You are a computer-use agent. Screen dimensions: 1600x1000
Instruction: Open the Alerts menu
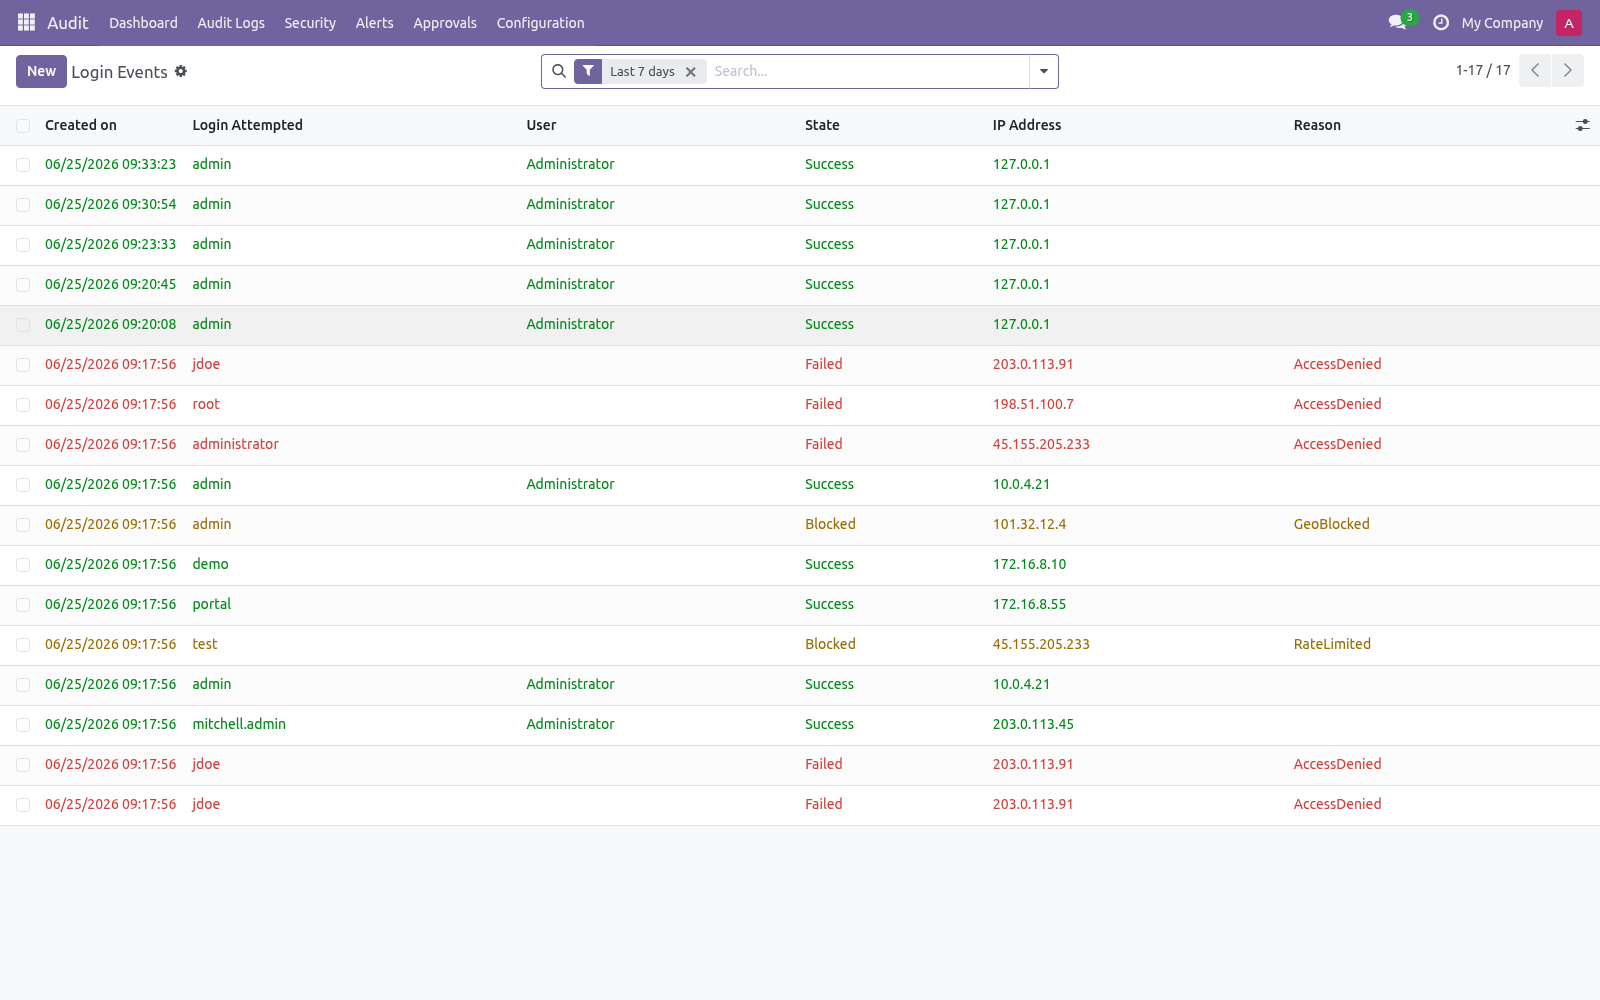tap(375, 23)
